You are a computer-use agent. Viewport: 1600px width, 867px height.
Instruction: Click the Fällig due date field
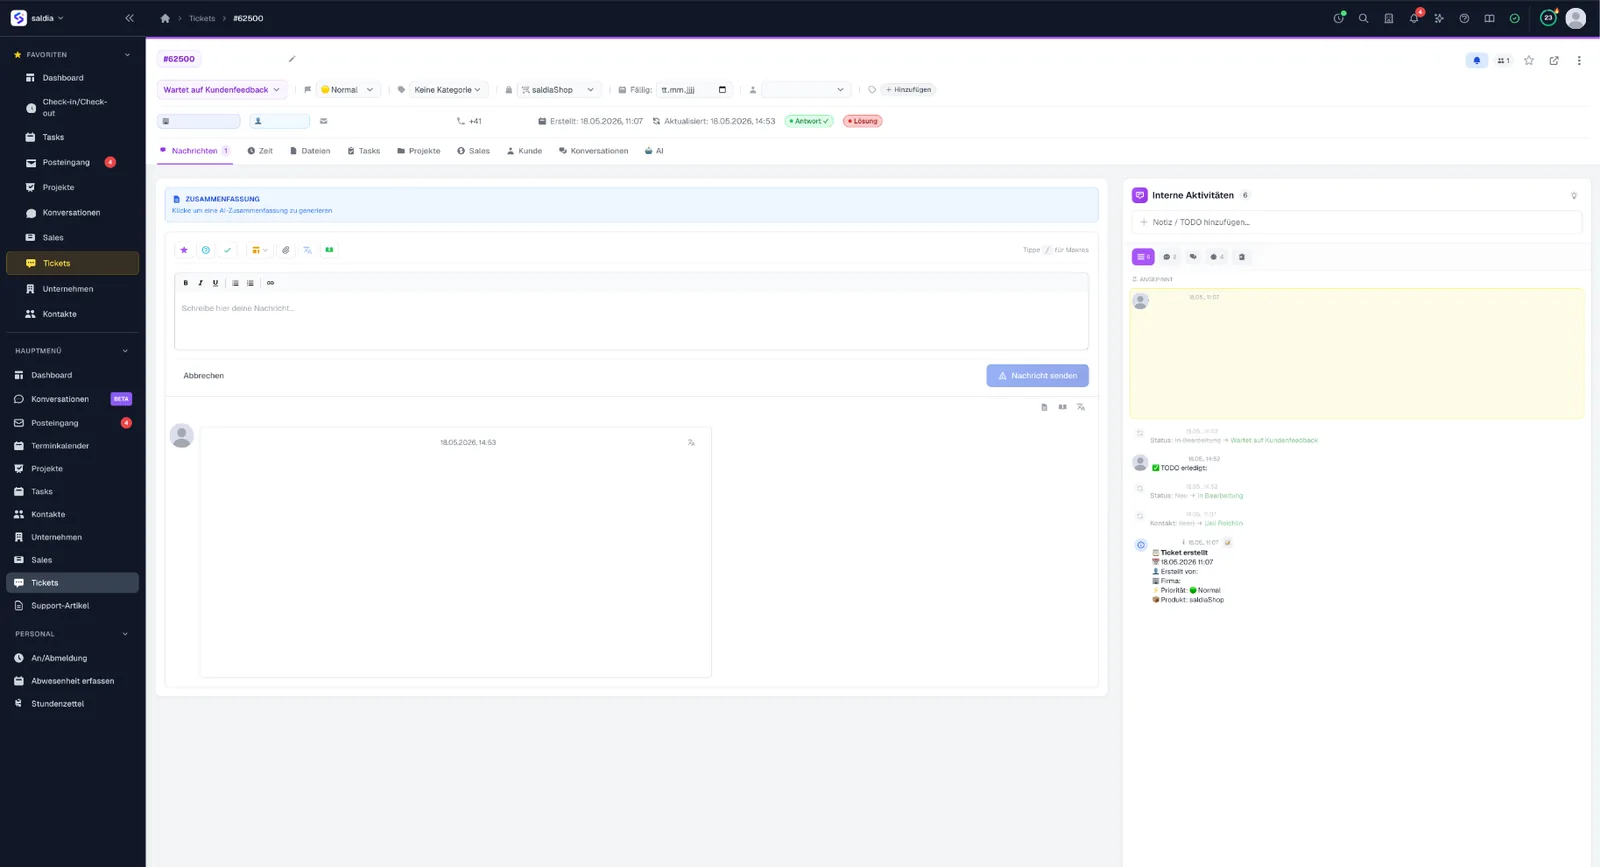click(694, 90)
